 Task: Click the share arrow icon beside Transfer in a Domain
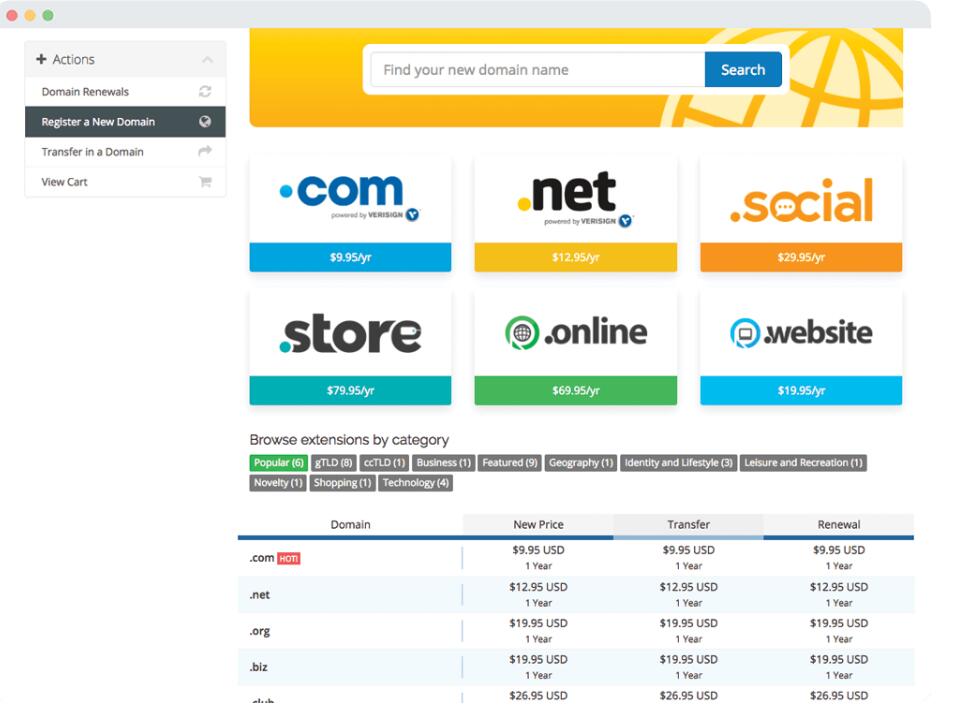pyautogui.click(x=205, y=151)
